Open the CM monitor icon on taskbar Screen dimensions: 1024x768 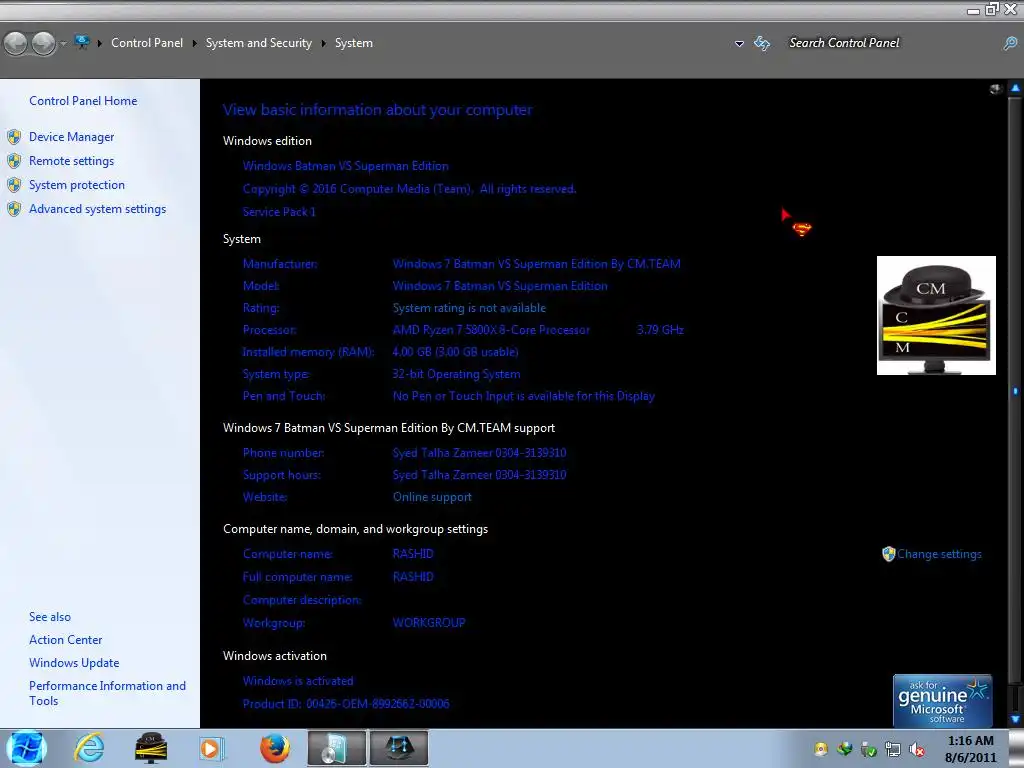pyautogui.click(x=151, y=748)
